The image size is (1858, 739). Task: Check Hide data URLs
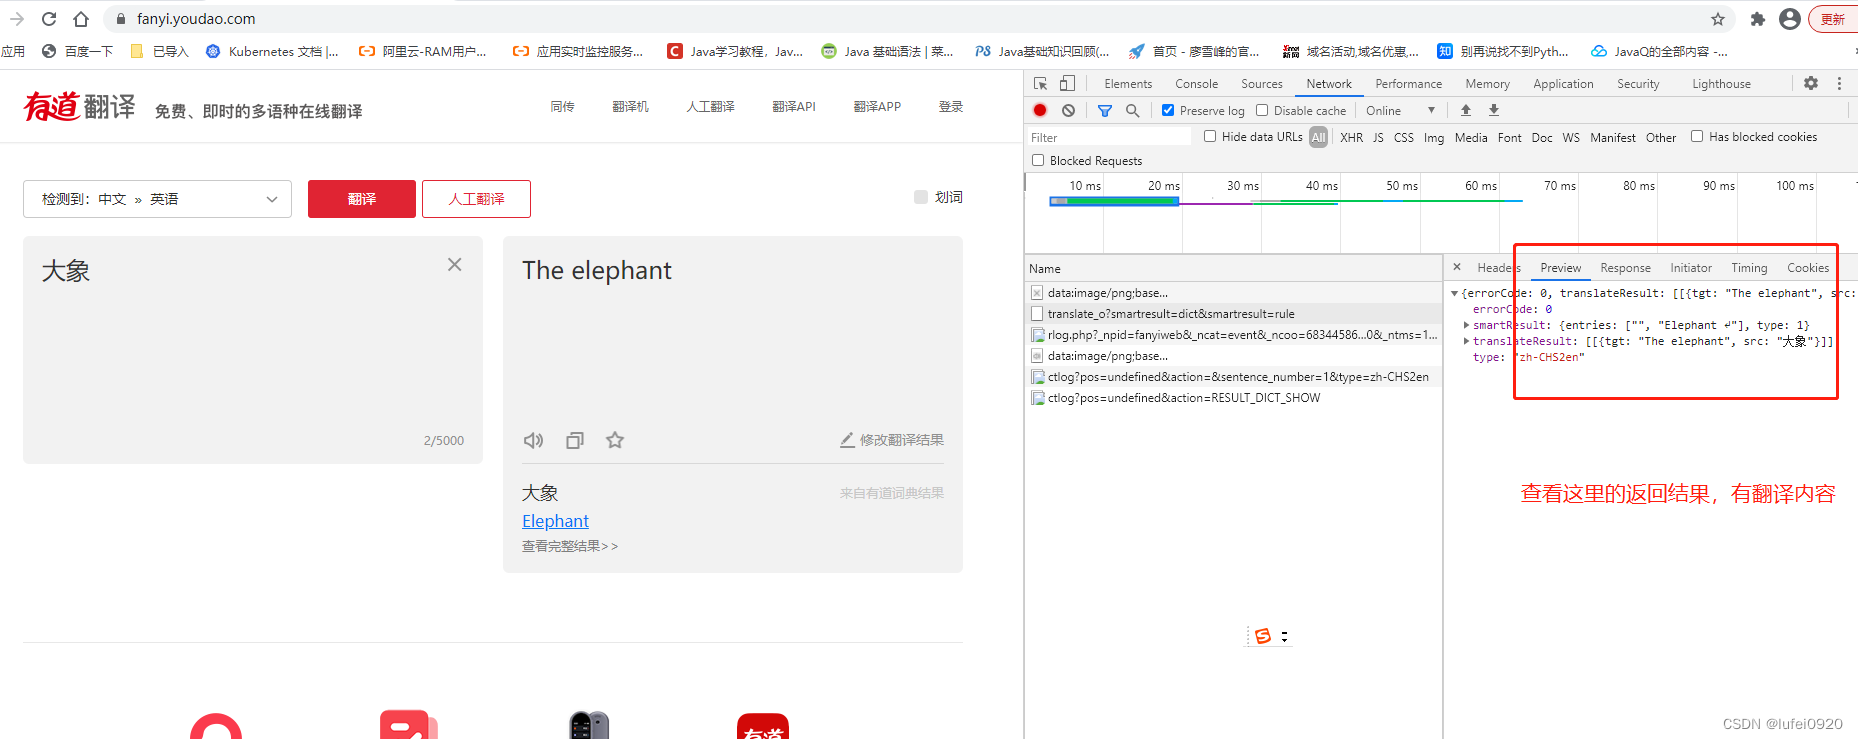pos(1210,136)
